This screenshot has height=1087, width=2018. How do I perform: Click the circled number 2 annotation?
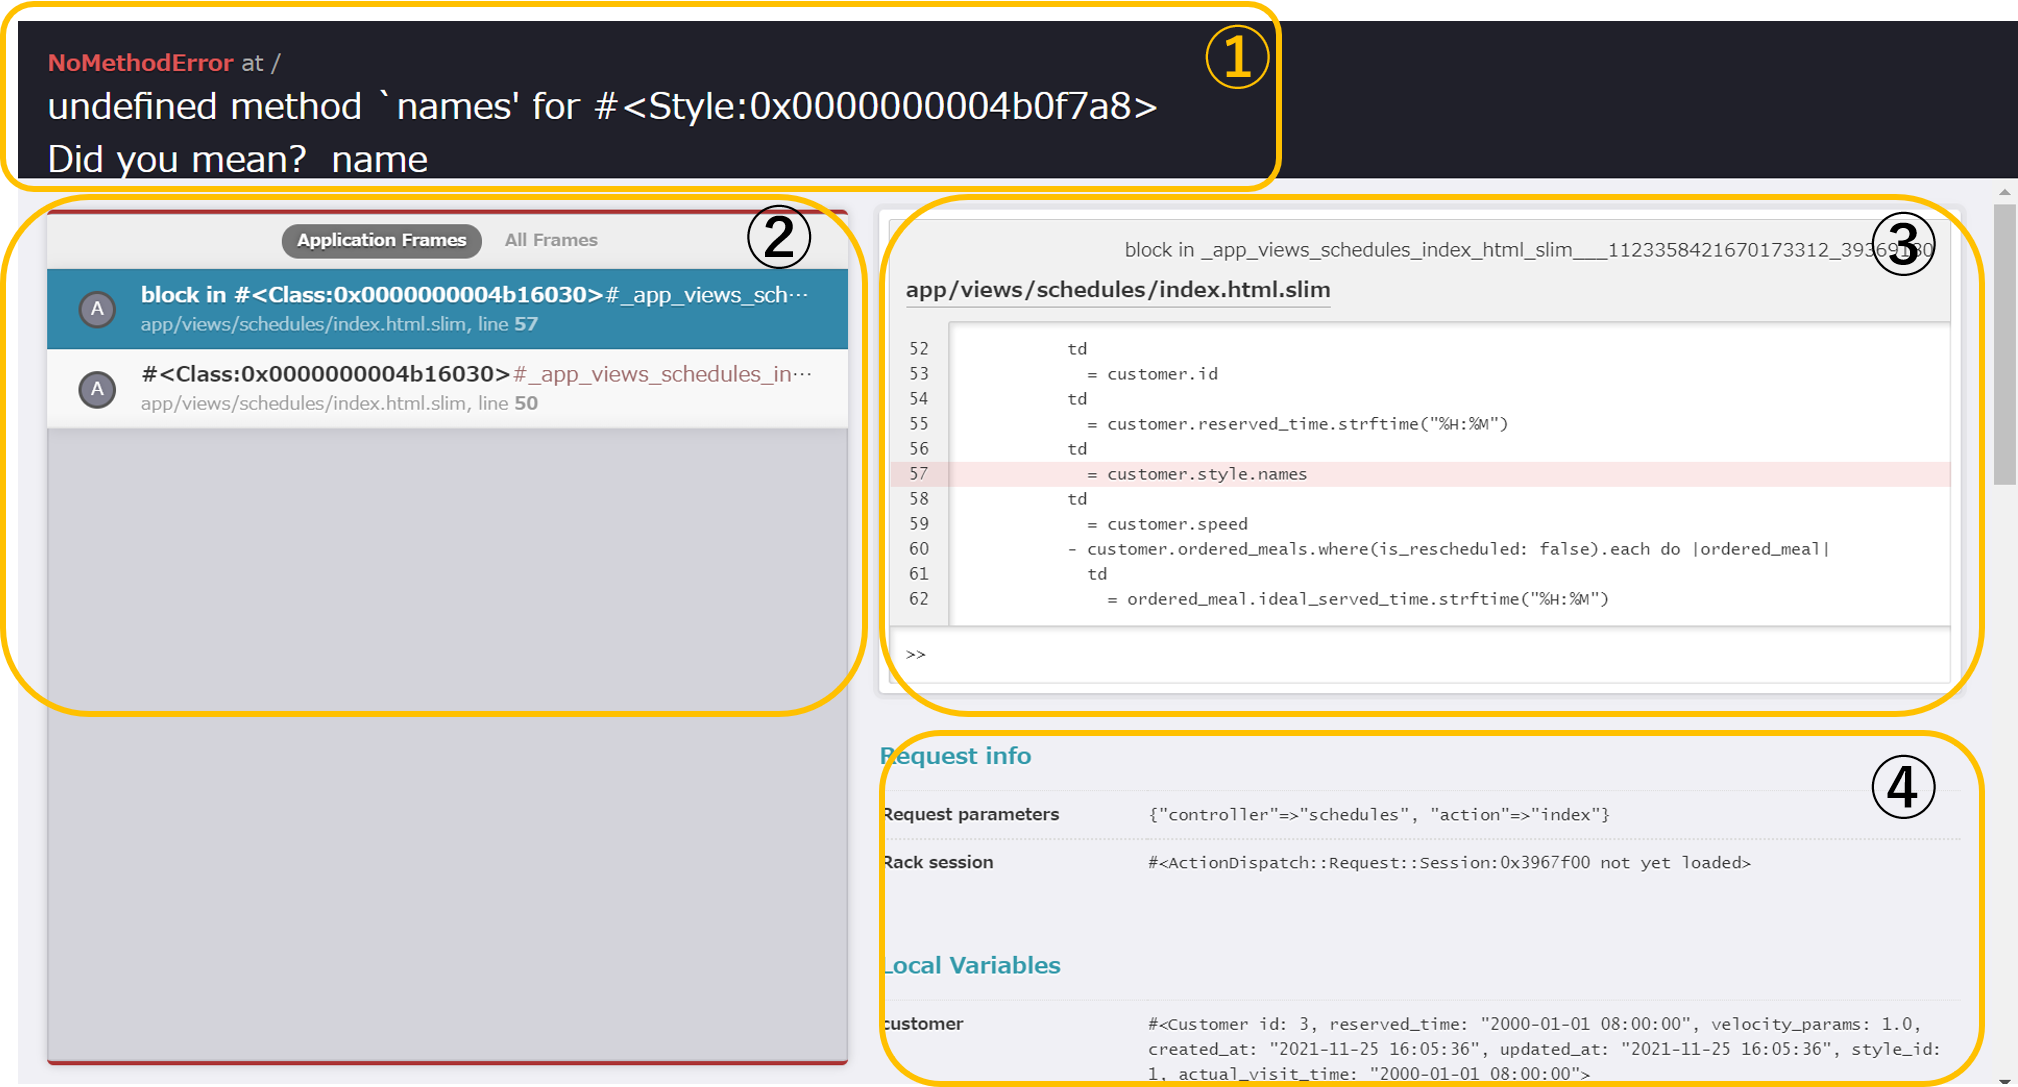[x=778, y=237]
